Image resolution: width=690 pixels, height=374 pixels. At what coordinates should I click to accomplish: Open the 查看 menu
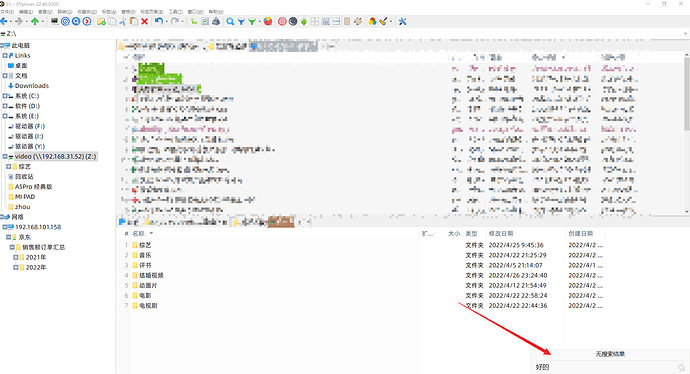[x=45, y=12]
